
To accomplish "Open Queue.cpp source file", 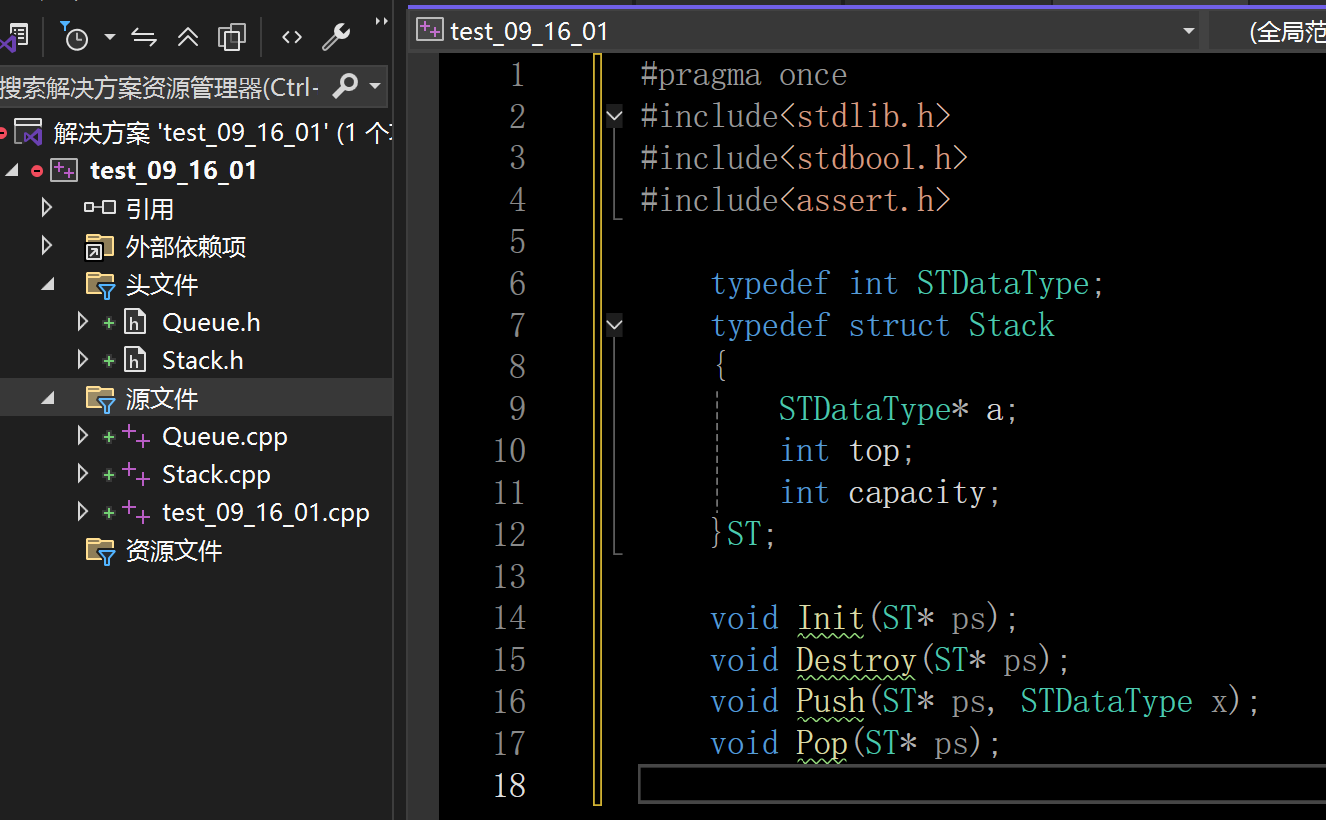I will pyautogui.click(x=225, y=437).
